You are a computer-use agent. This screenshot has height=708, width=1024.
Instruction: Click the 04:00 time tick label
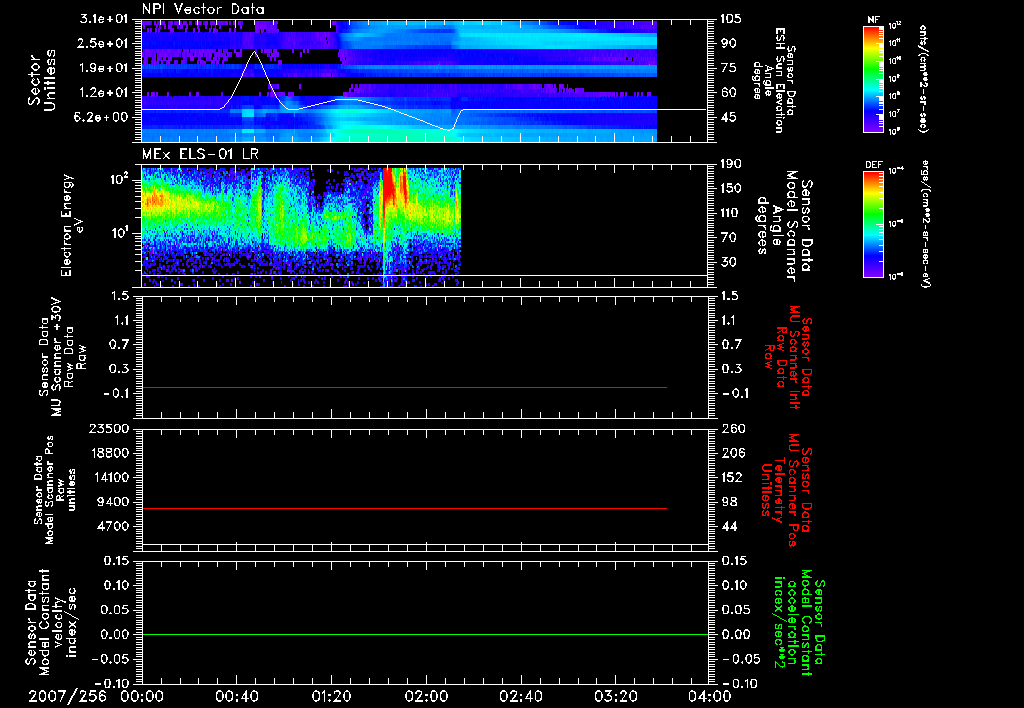tap(710, 697)
